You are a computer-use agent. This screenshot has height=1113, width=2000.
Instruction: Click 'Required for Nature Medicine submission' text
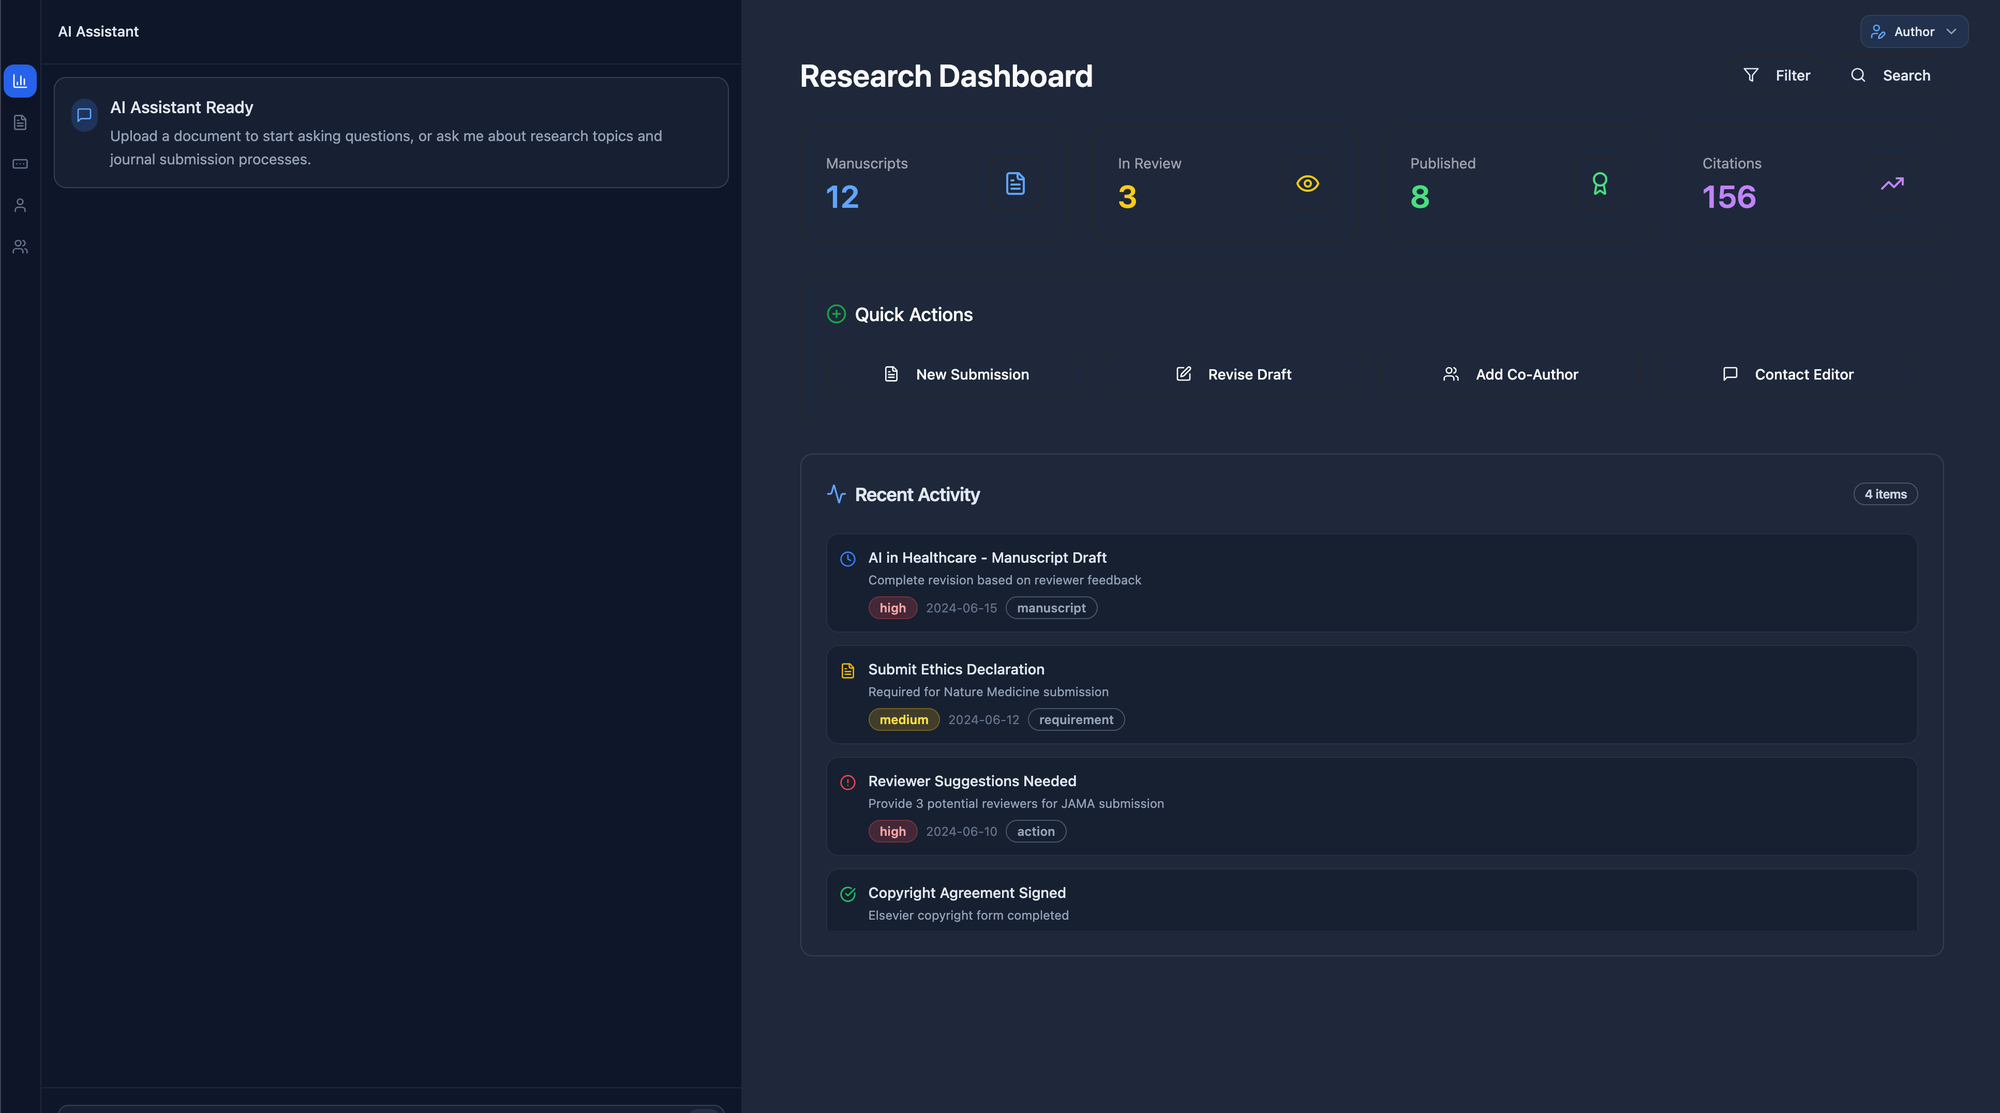[988, 692]
